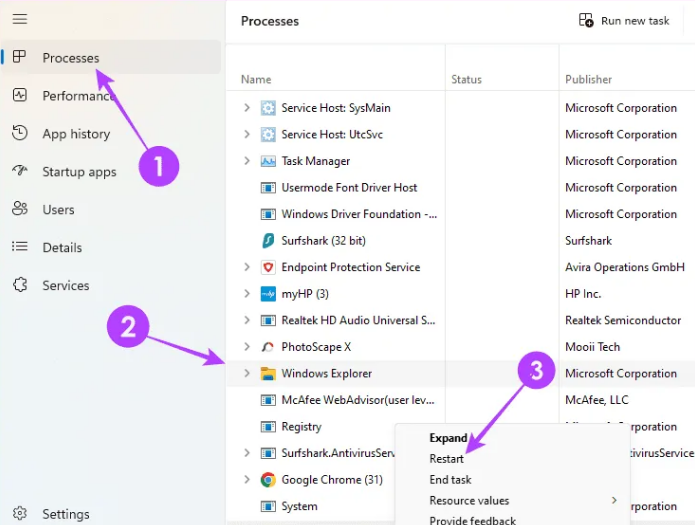Click the Mooii Tech publisher cell
Screen dimensions: 695x525
pos(592,347)
